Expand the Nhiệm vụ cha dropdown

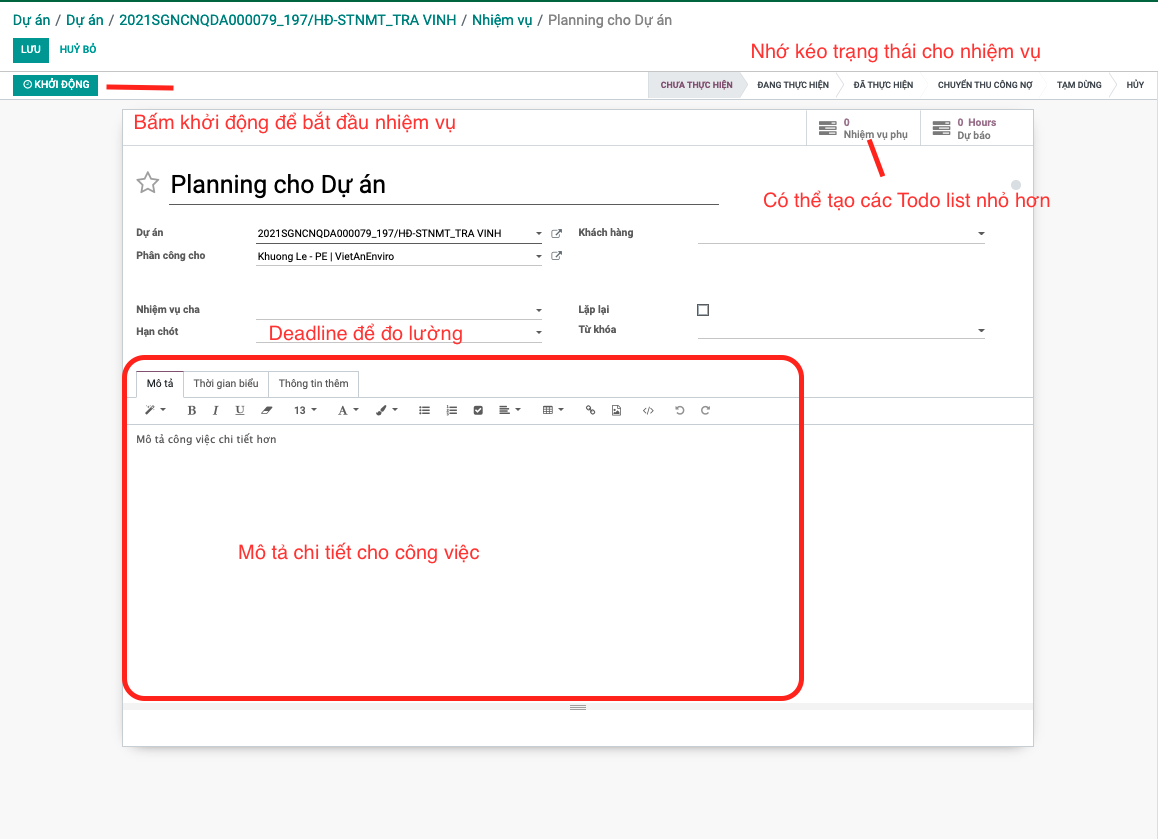pyautogui.click(x=538, y=310)
